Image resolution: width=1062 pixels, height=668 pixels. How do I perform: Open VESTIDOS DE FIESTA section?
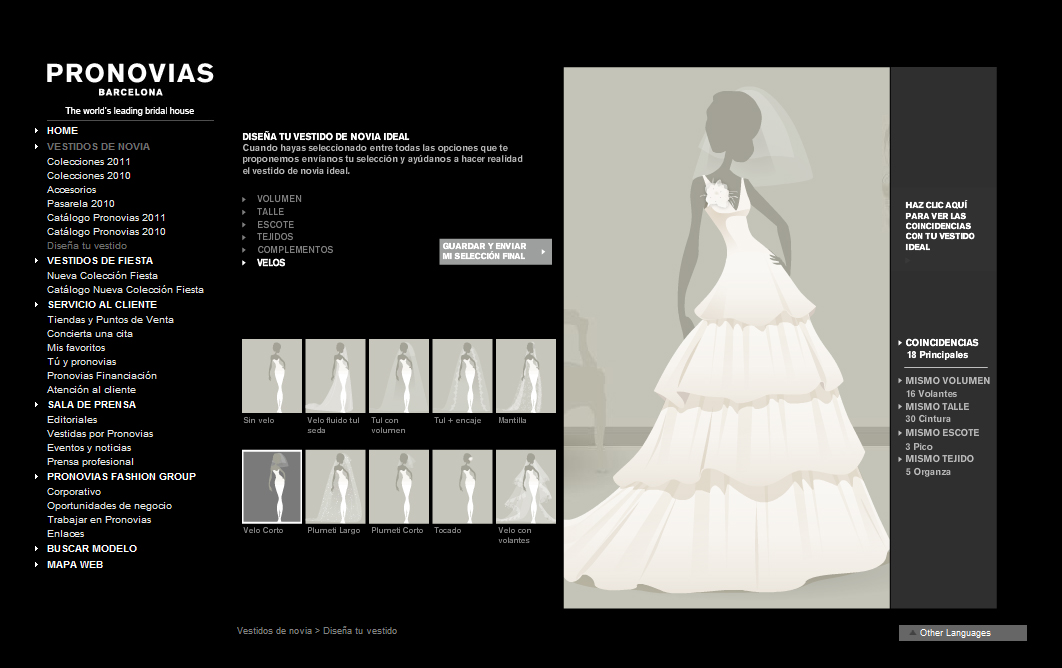[100, 261]
